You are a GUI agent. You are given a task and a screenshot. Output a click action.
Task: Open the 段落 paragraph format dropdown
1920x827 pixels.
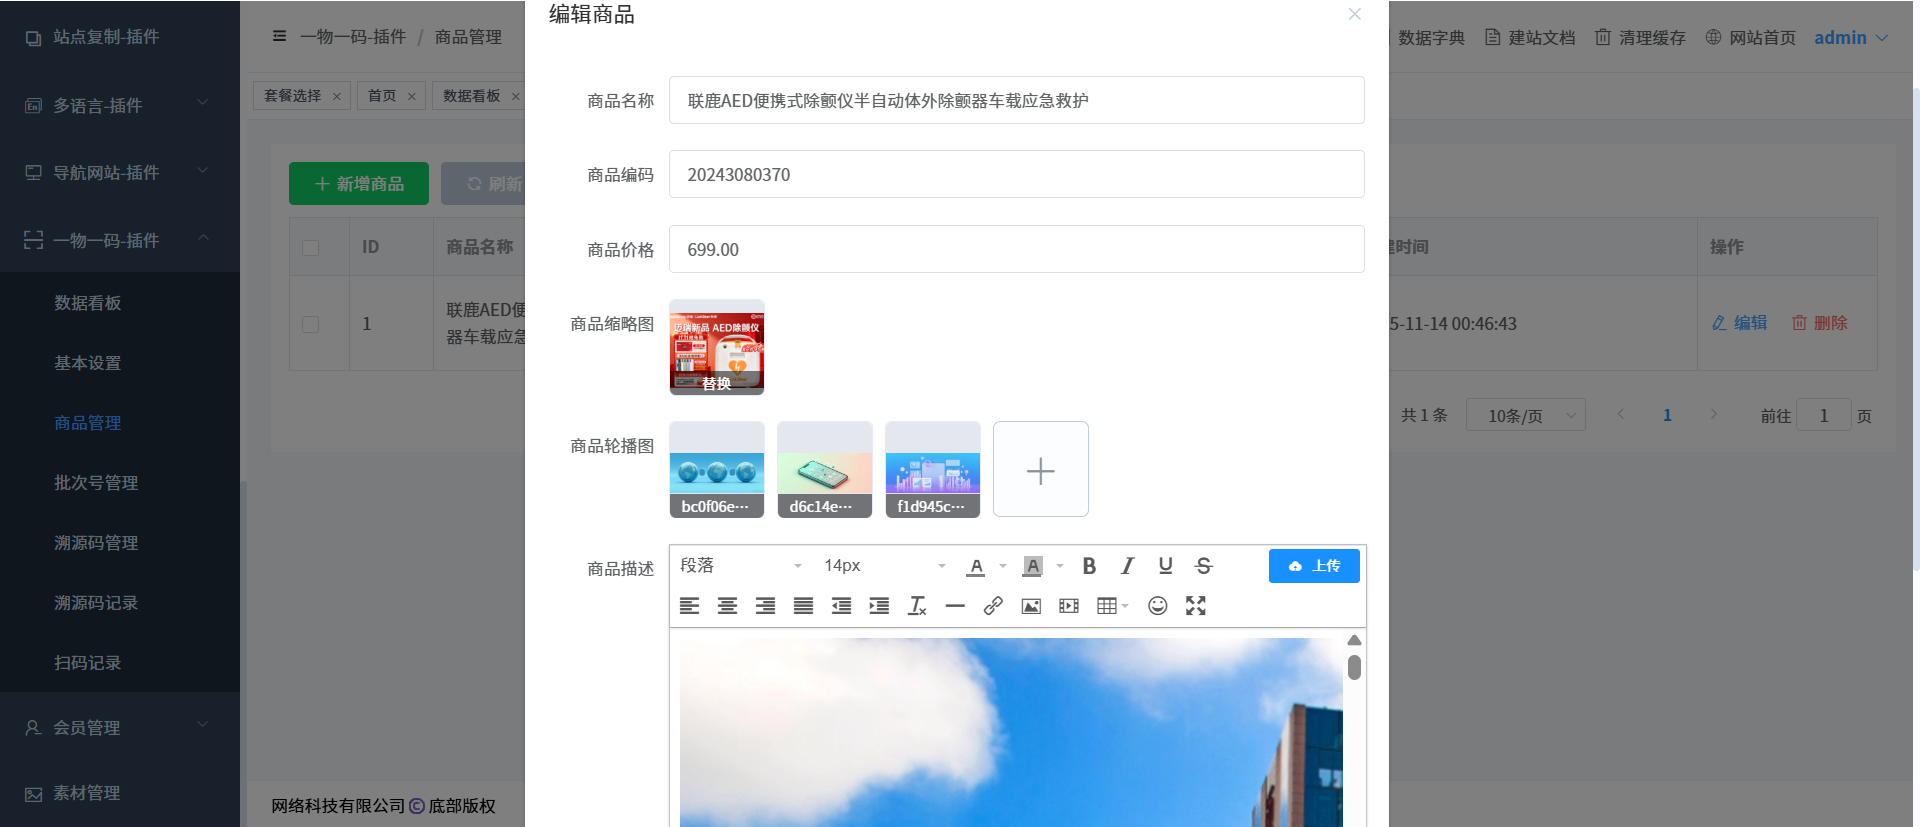(x=741, y=566)
